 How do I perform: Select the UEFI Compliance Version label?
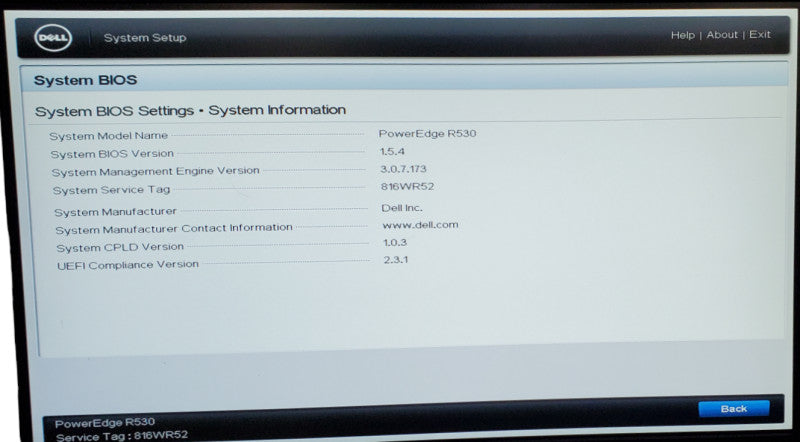128,265
